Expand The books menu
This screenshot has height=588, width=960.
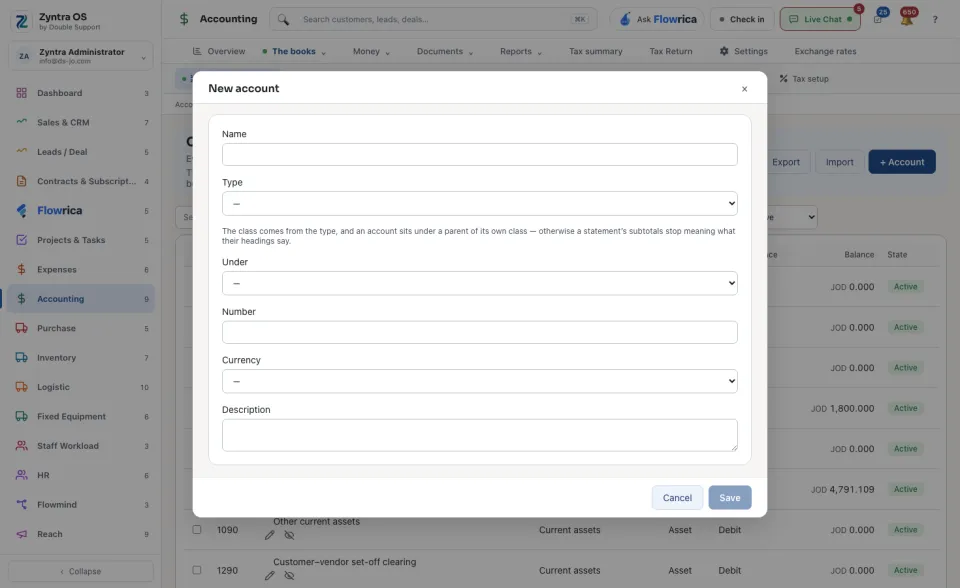coord(294,51)
